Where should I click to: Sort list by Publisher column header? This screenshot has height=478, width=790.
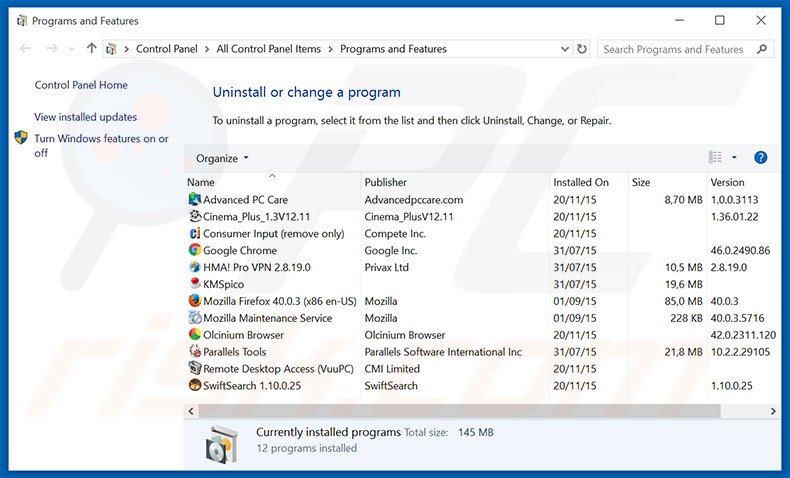click(x=385, y=182)
